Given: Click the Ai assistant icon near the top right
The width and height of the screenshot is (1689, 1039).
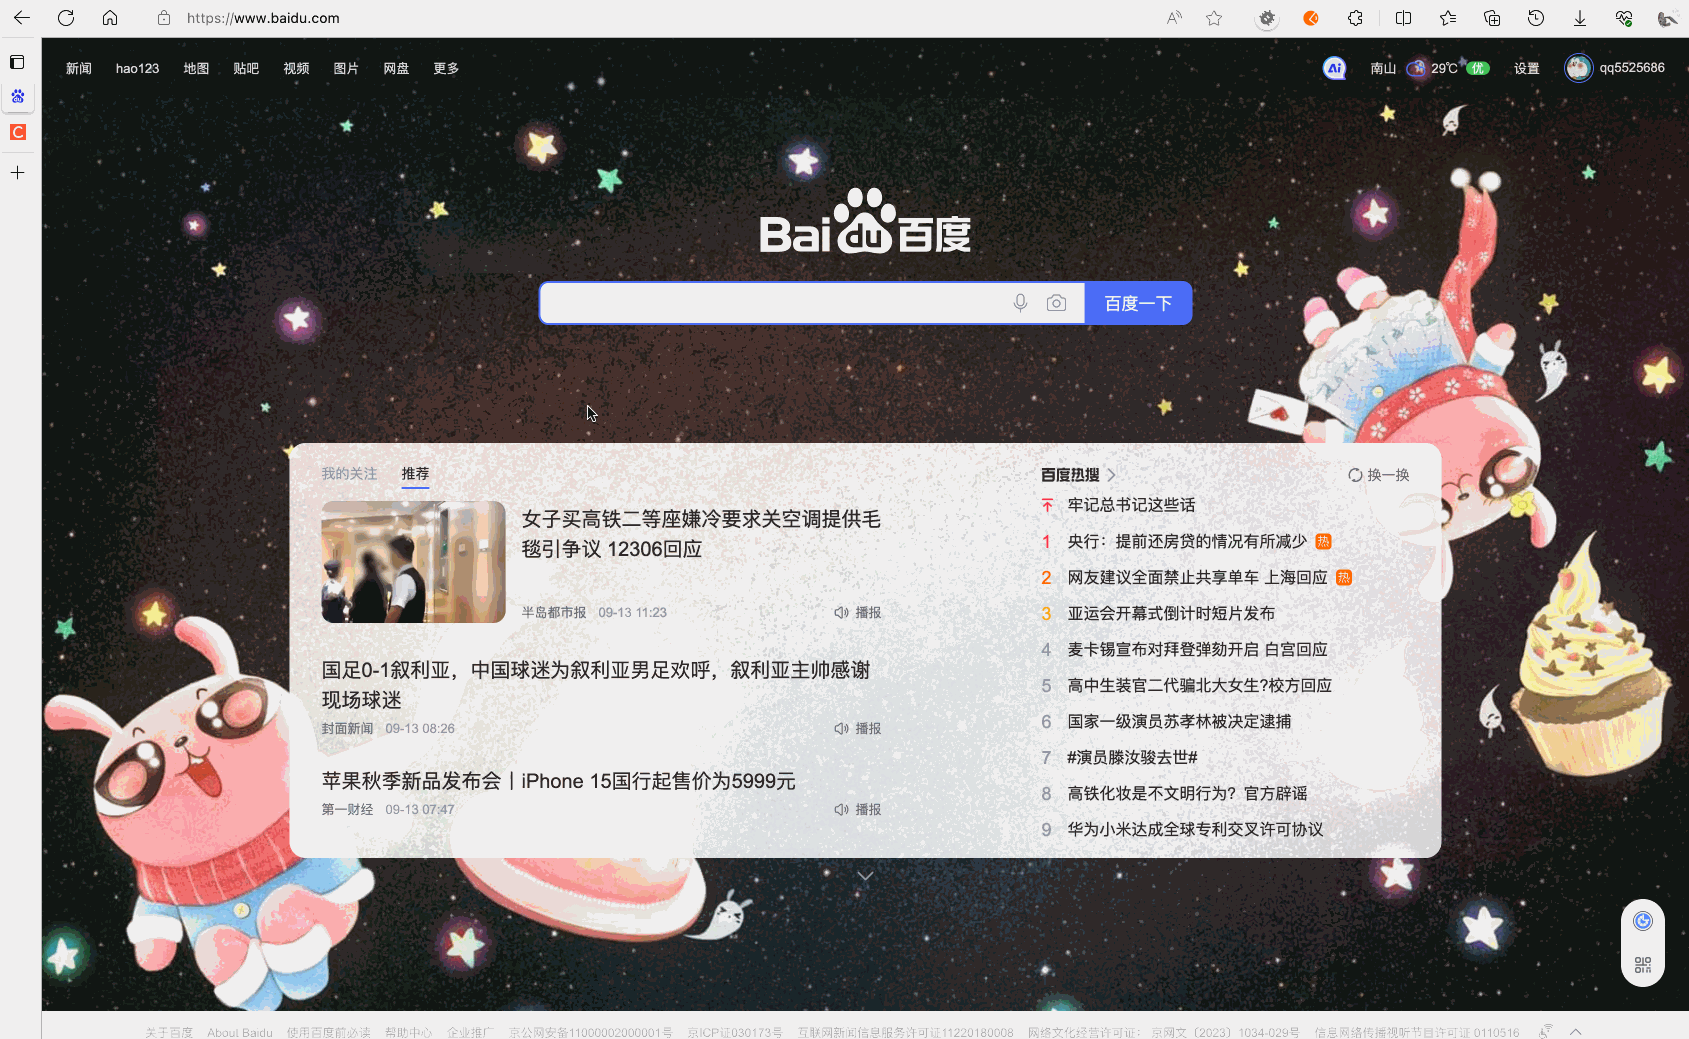Looking at the screenshot, I should pyautogui.click(x=1334, y=68).
